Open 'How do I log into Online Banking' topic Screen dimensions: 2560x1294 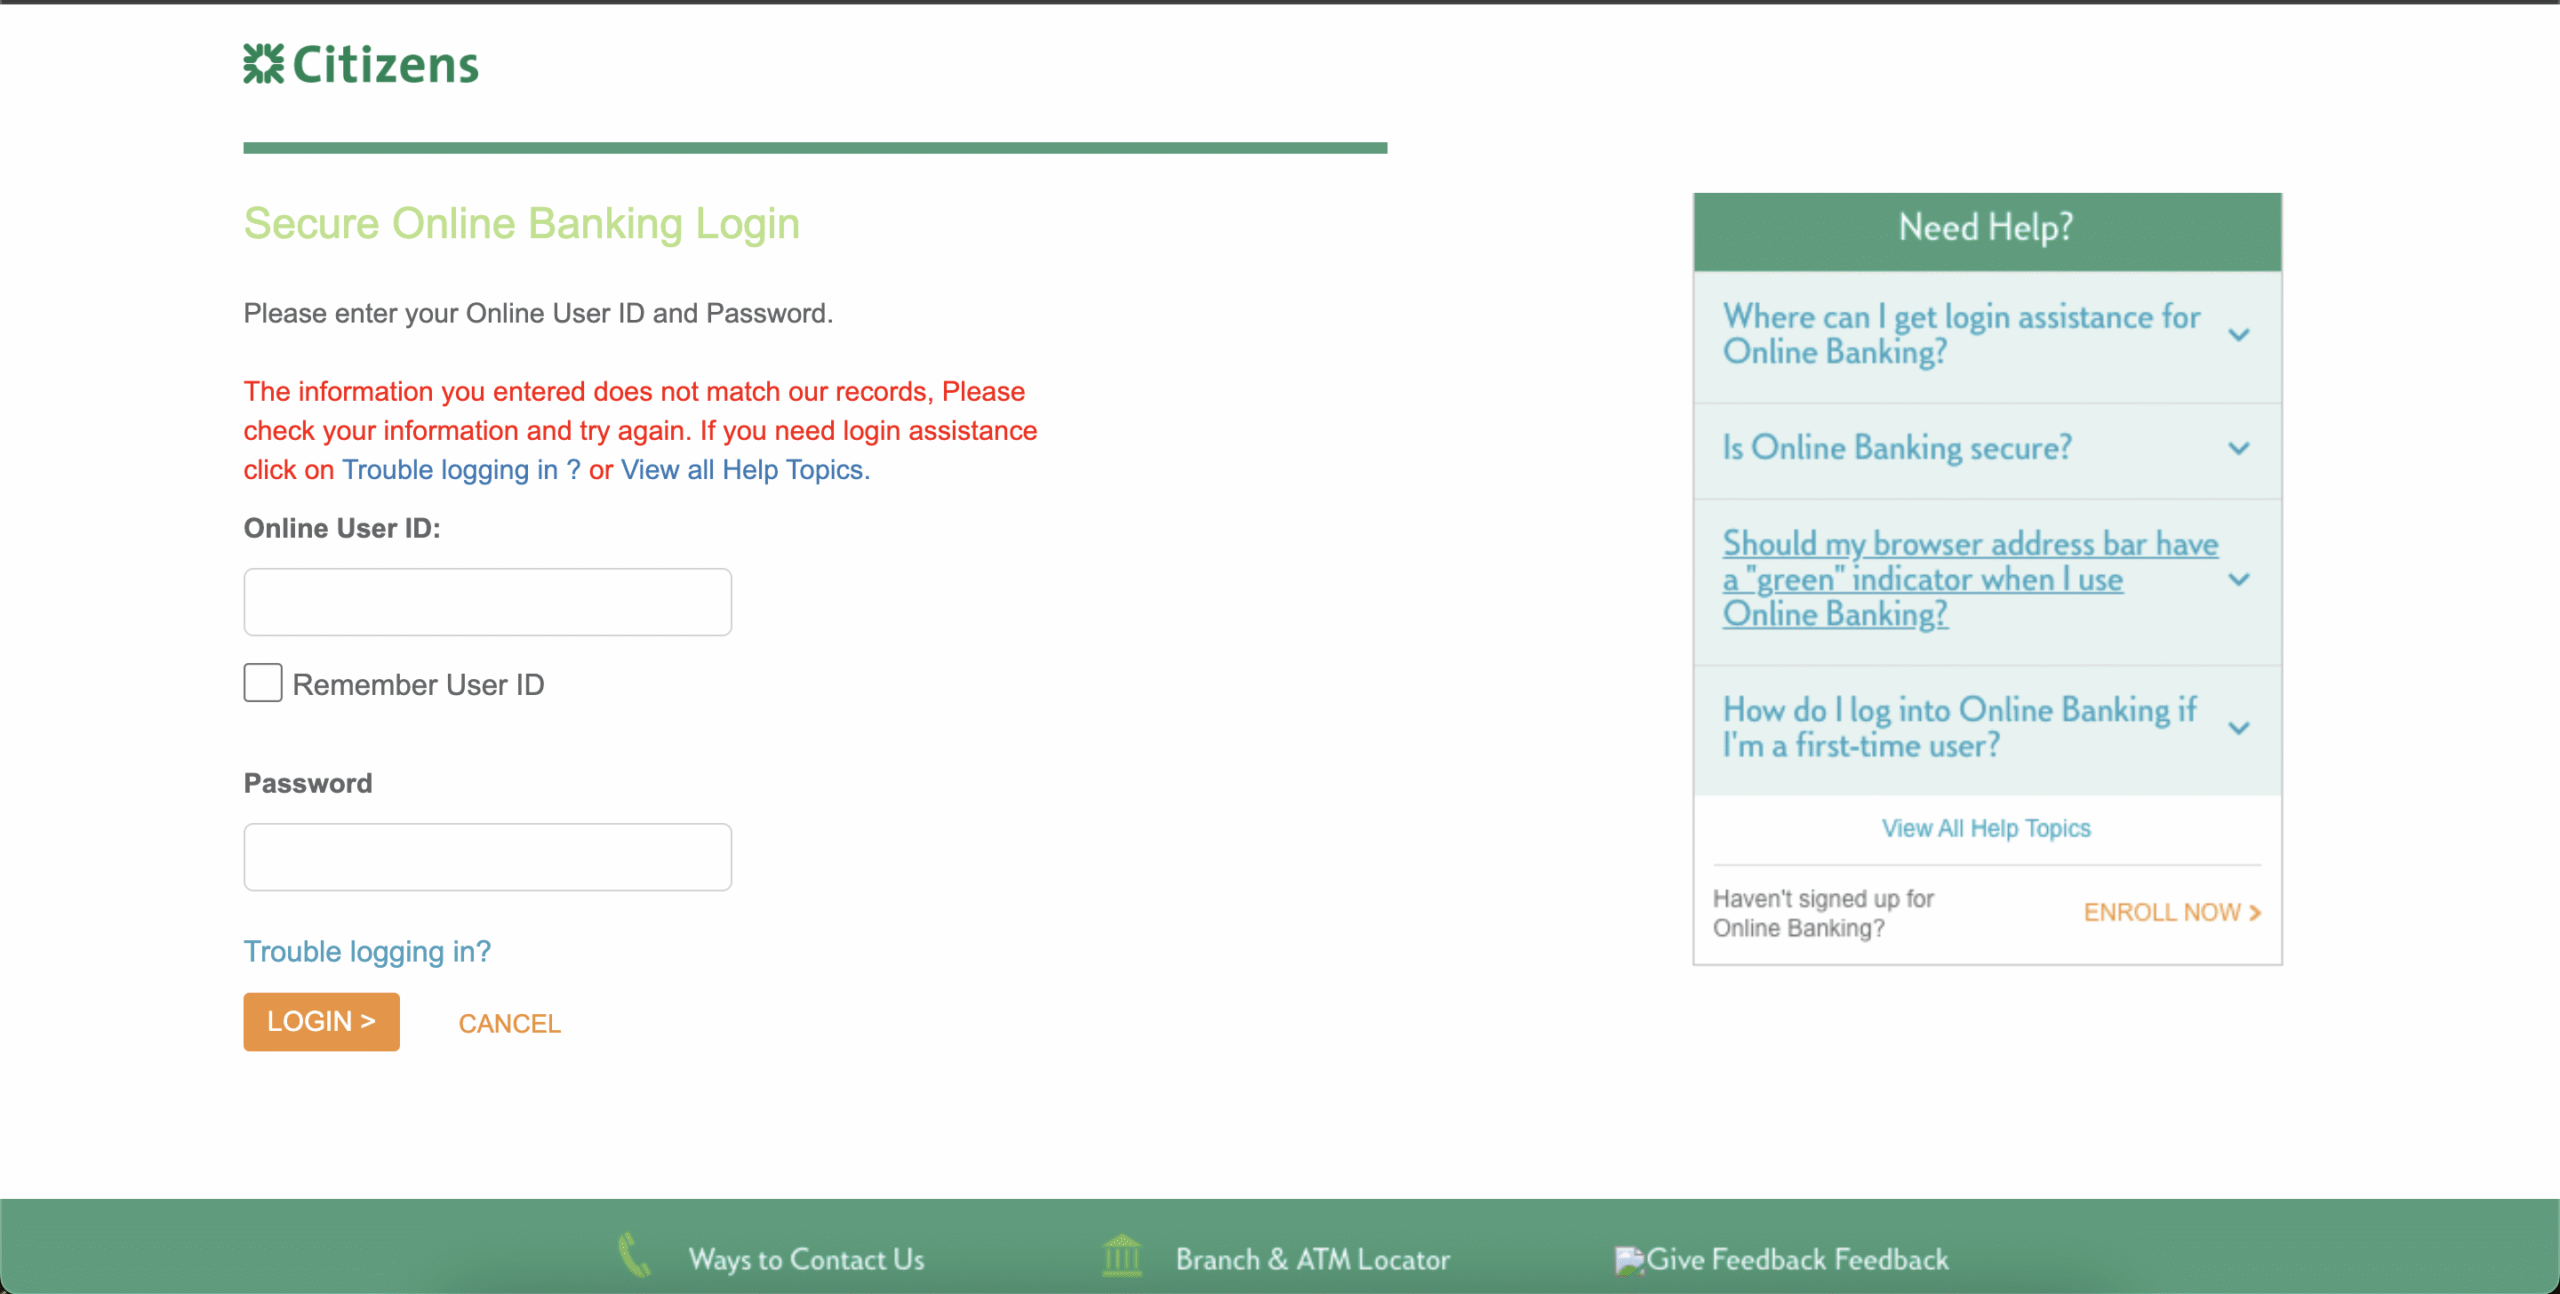(x=1959, y=727)
